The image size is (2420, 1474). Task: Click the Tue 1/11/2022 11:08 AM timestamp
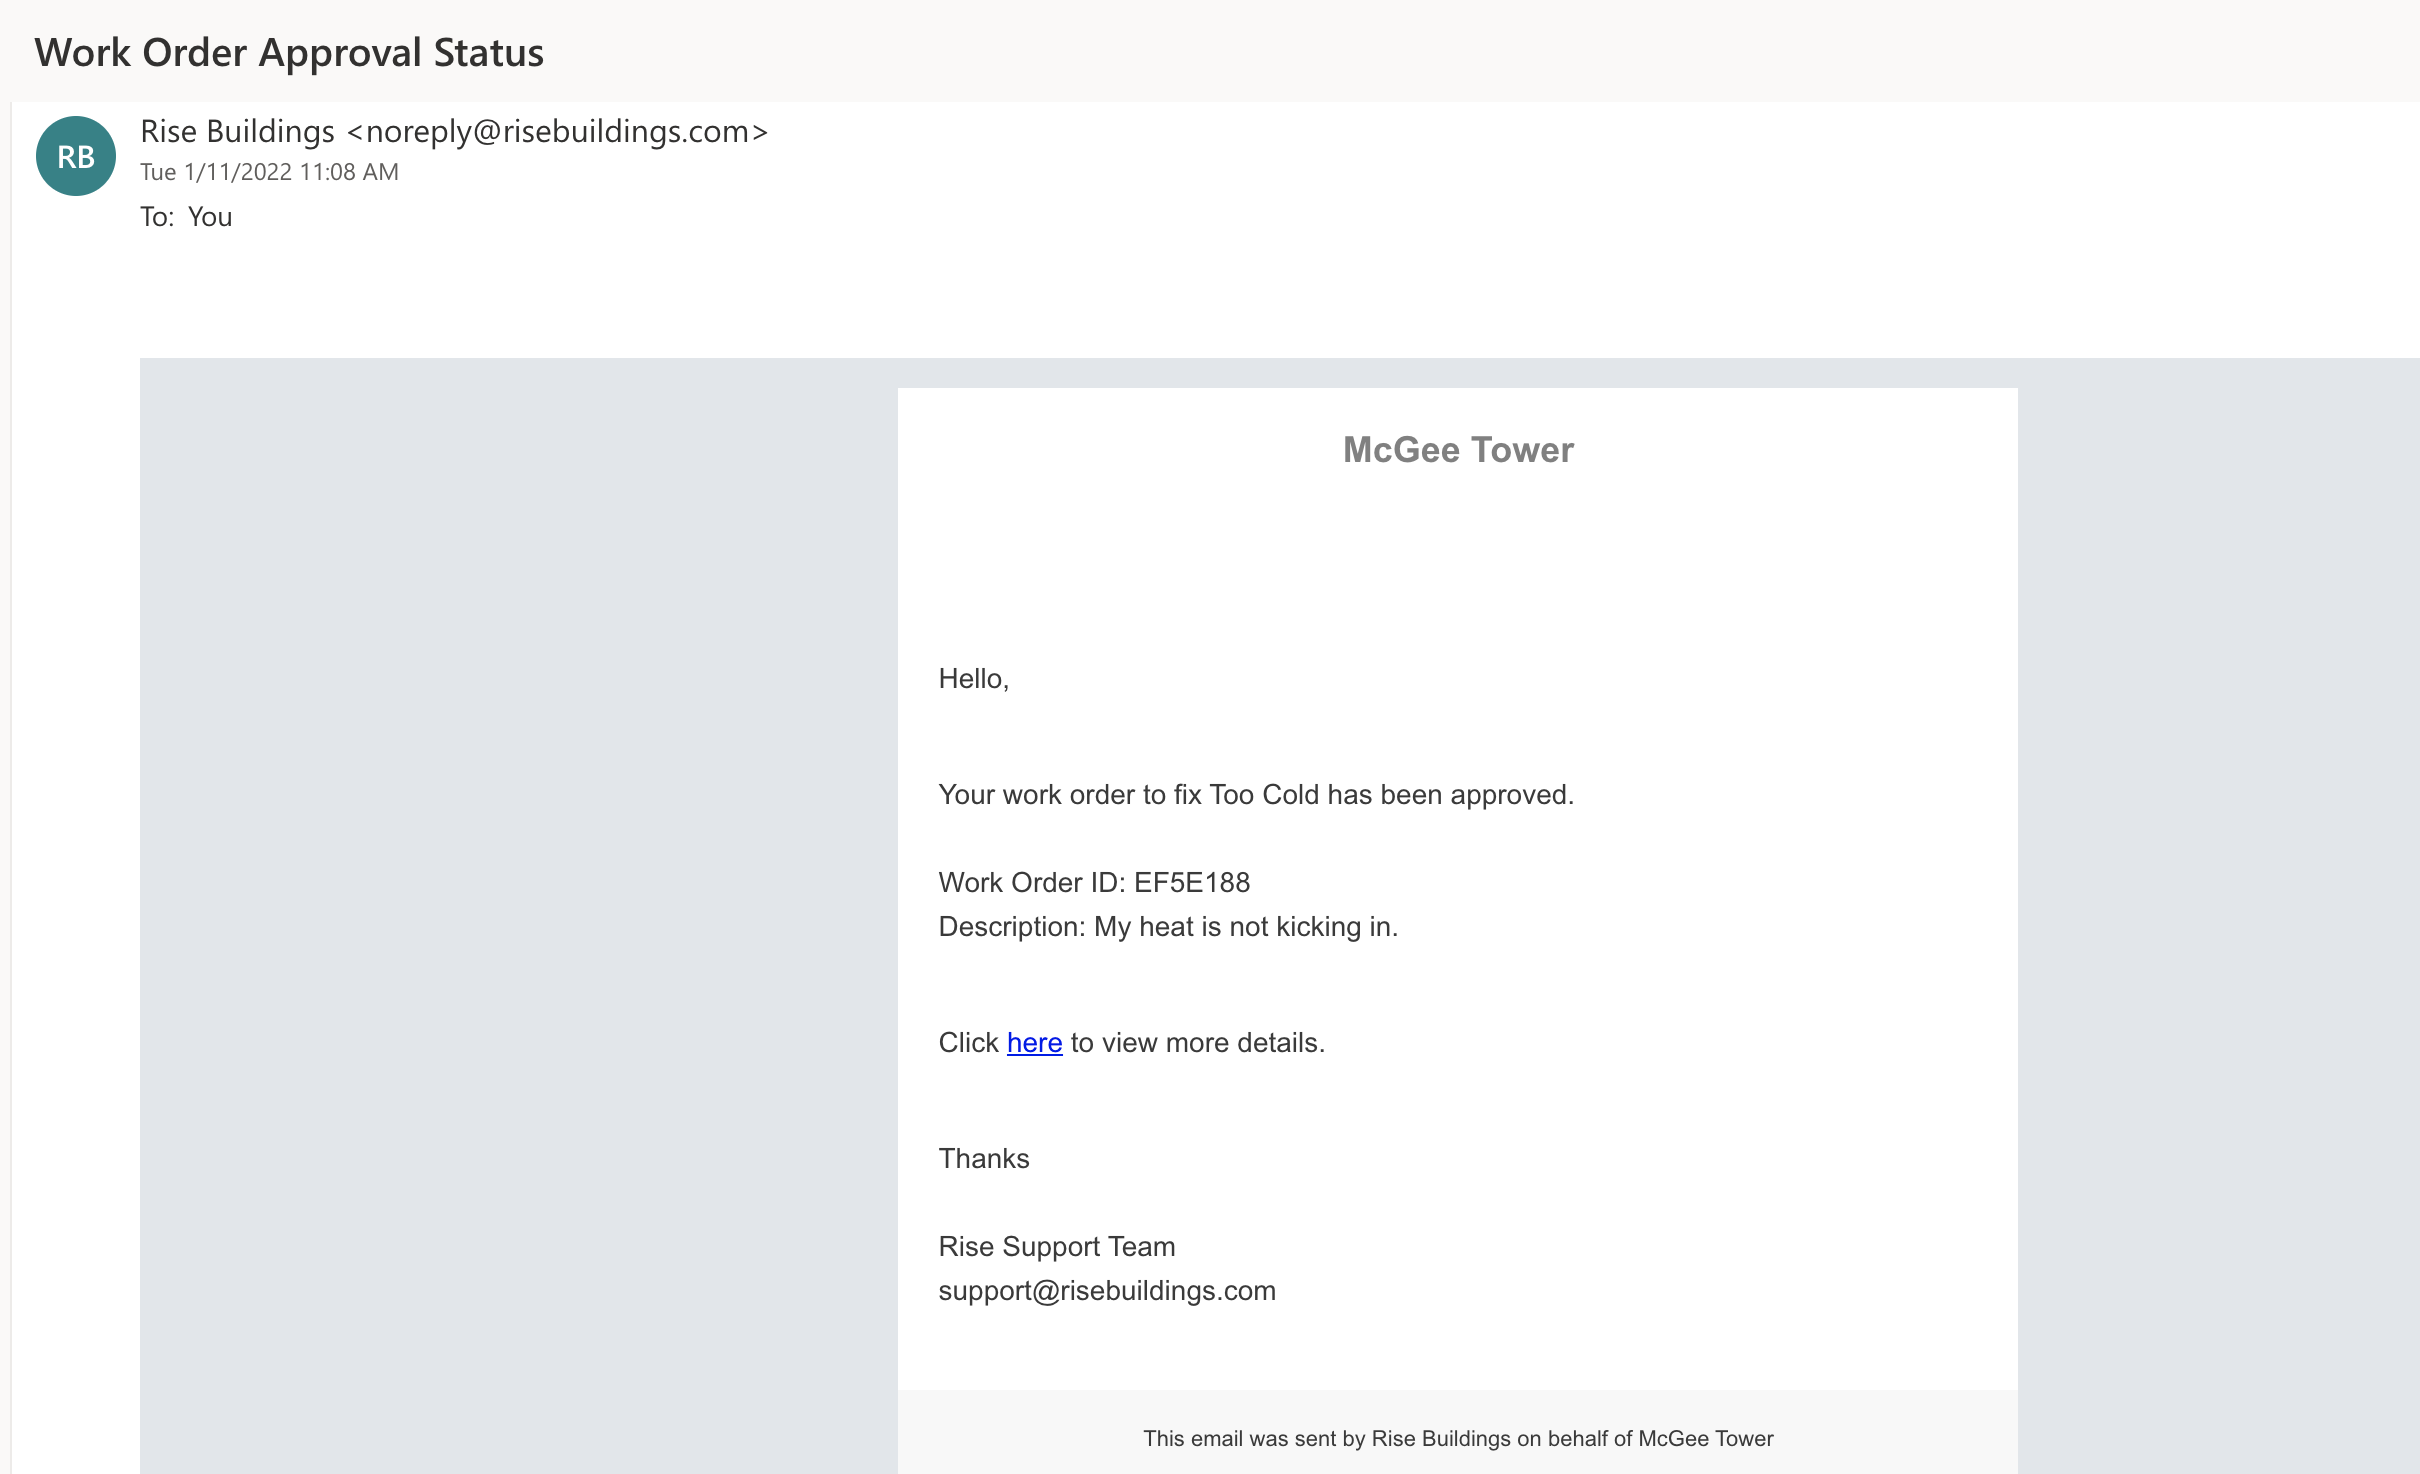(269, 172)
